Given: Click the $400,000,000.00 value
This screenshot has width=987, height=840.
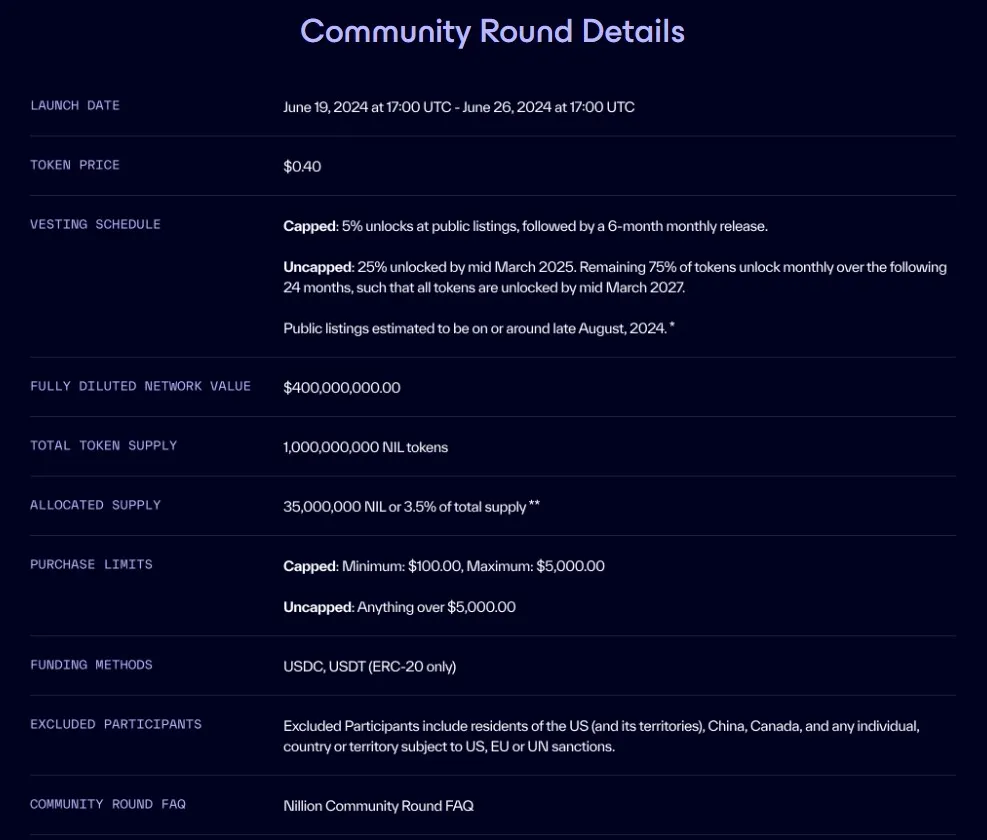Looking at the screenshot, I should click(x=342, y=387).
